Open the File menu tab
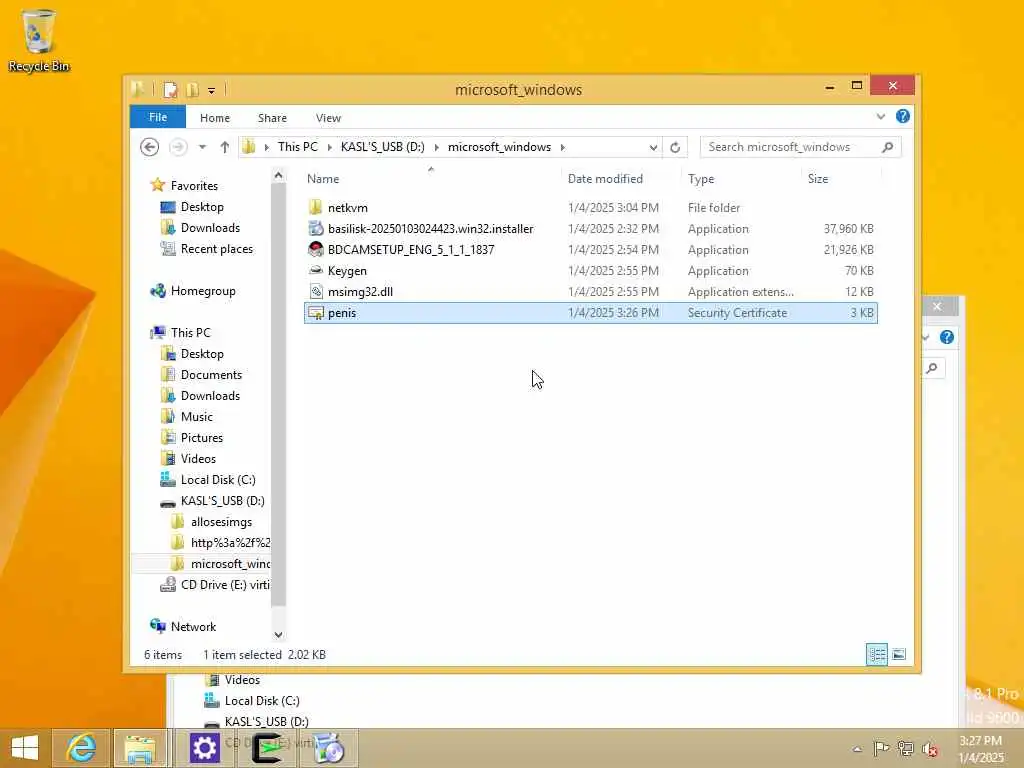Screen dimensions: 1024x768 pyautogui.click(x=157, y=117)
